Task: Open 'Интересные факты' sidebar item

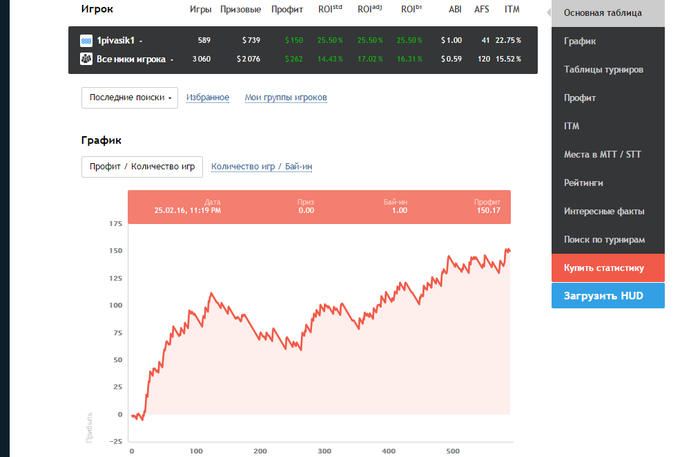Action: click(x=604, y=211)
